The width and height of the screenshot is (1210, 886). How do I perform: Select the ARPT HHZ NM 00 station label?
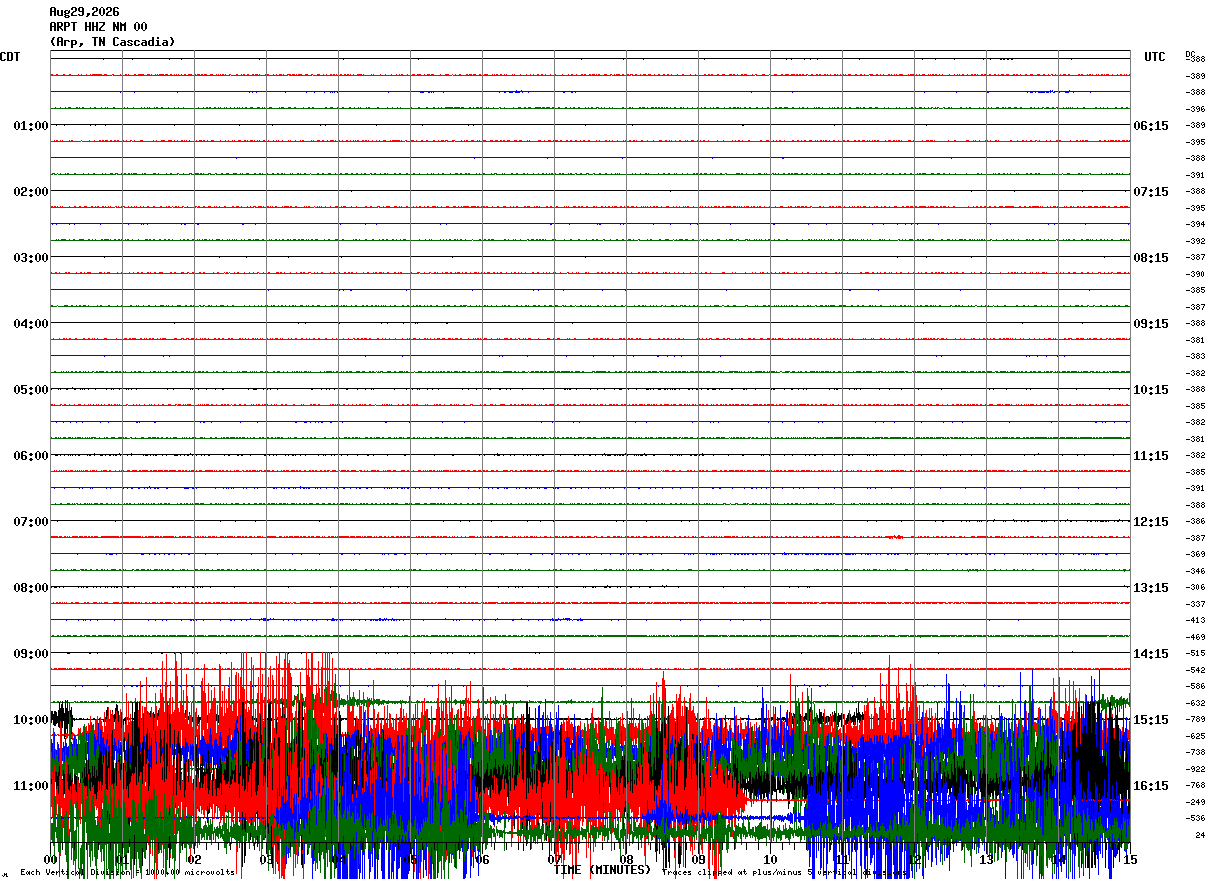click(98, 27)
